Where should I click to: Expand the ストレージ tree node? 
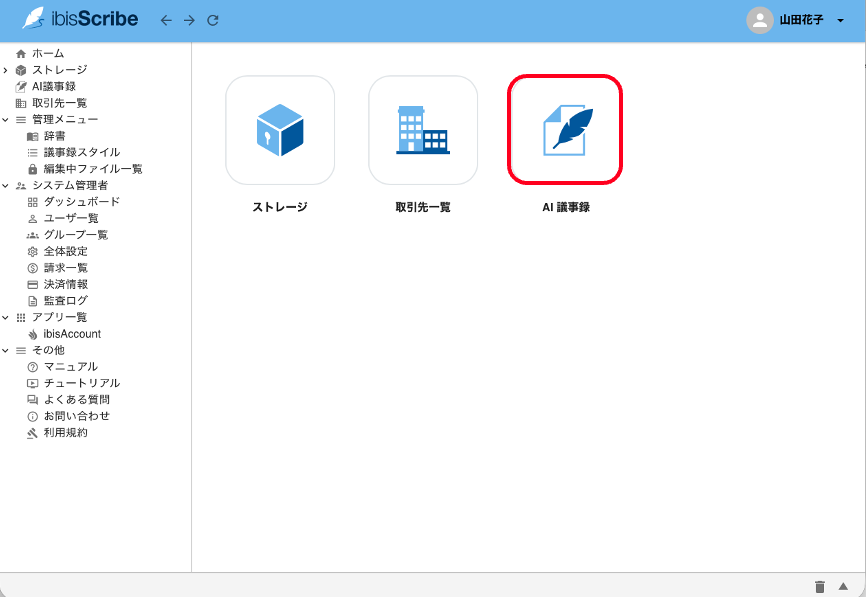pyautogui.click(x=6, y=70)
